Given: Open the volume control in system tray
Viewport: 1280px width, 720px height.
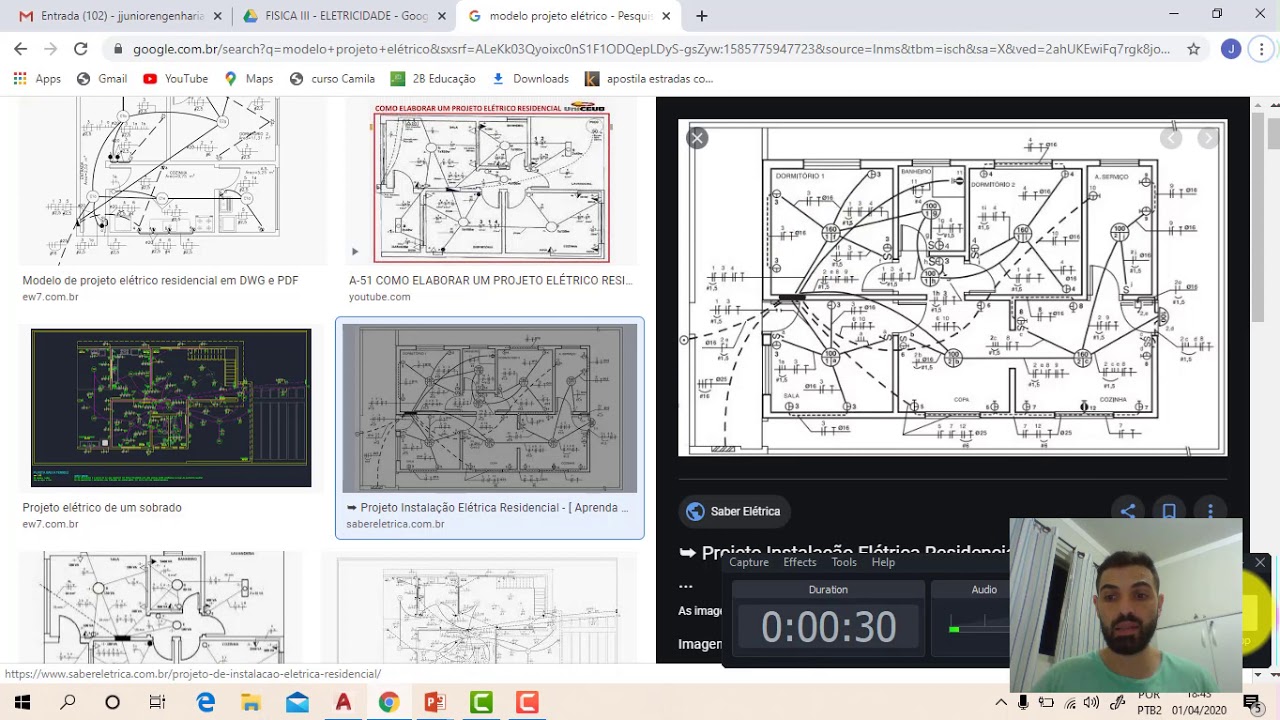Looking at the screenshot, I should pyautogui.click(x=1092, y=703).
